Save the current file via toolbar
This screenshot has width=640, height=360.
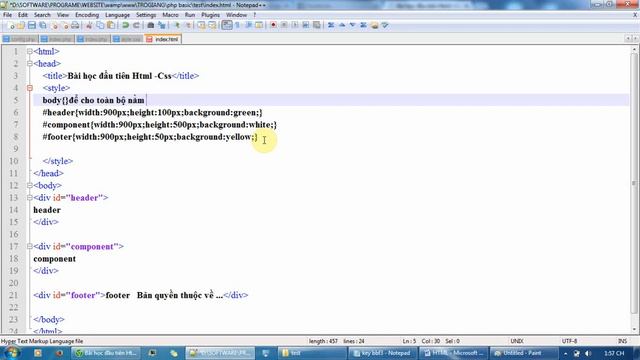point(32,25)
